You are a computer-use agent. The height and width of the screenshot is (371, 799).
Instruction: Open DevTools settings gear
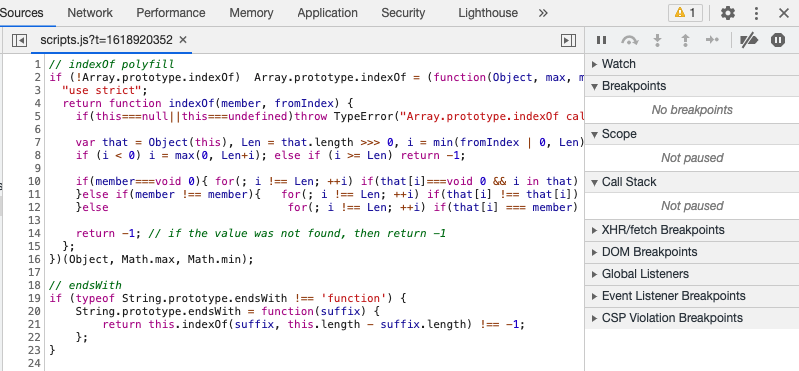click(x=728, y=13)
